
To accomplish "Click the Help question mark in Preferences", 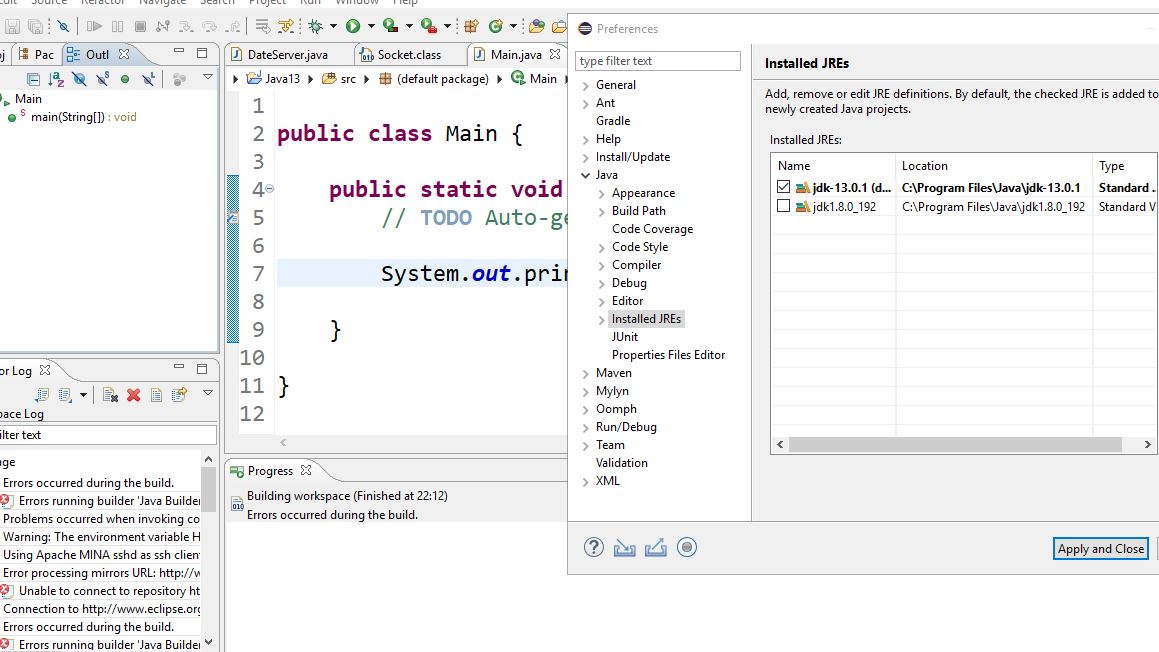I will coord(594,547).
